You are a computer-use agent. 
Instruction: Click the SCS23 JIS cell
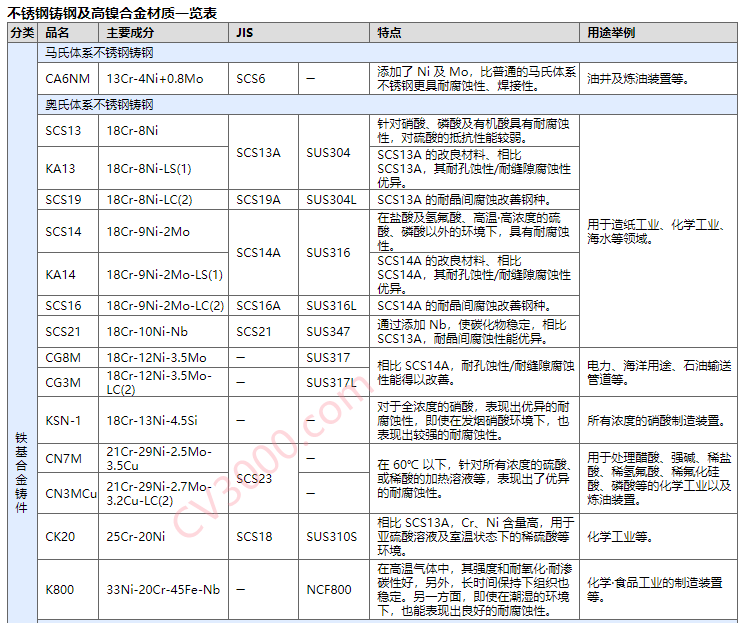tap(254, 479)
